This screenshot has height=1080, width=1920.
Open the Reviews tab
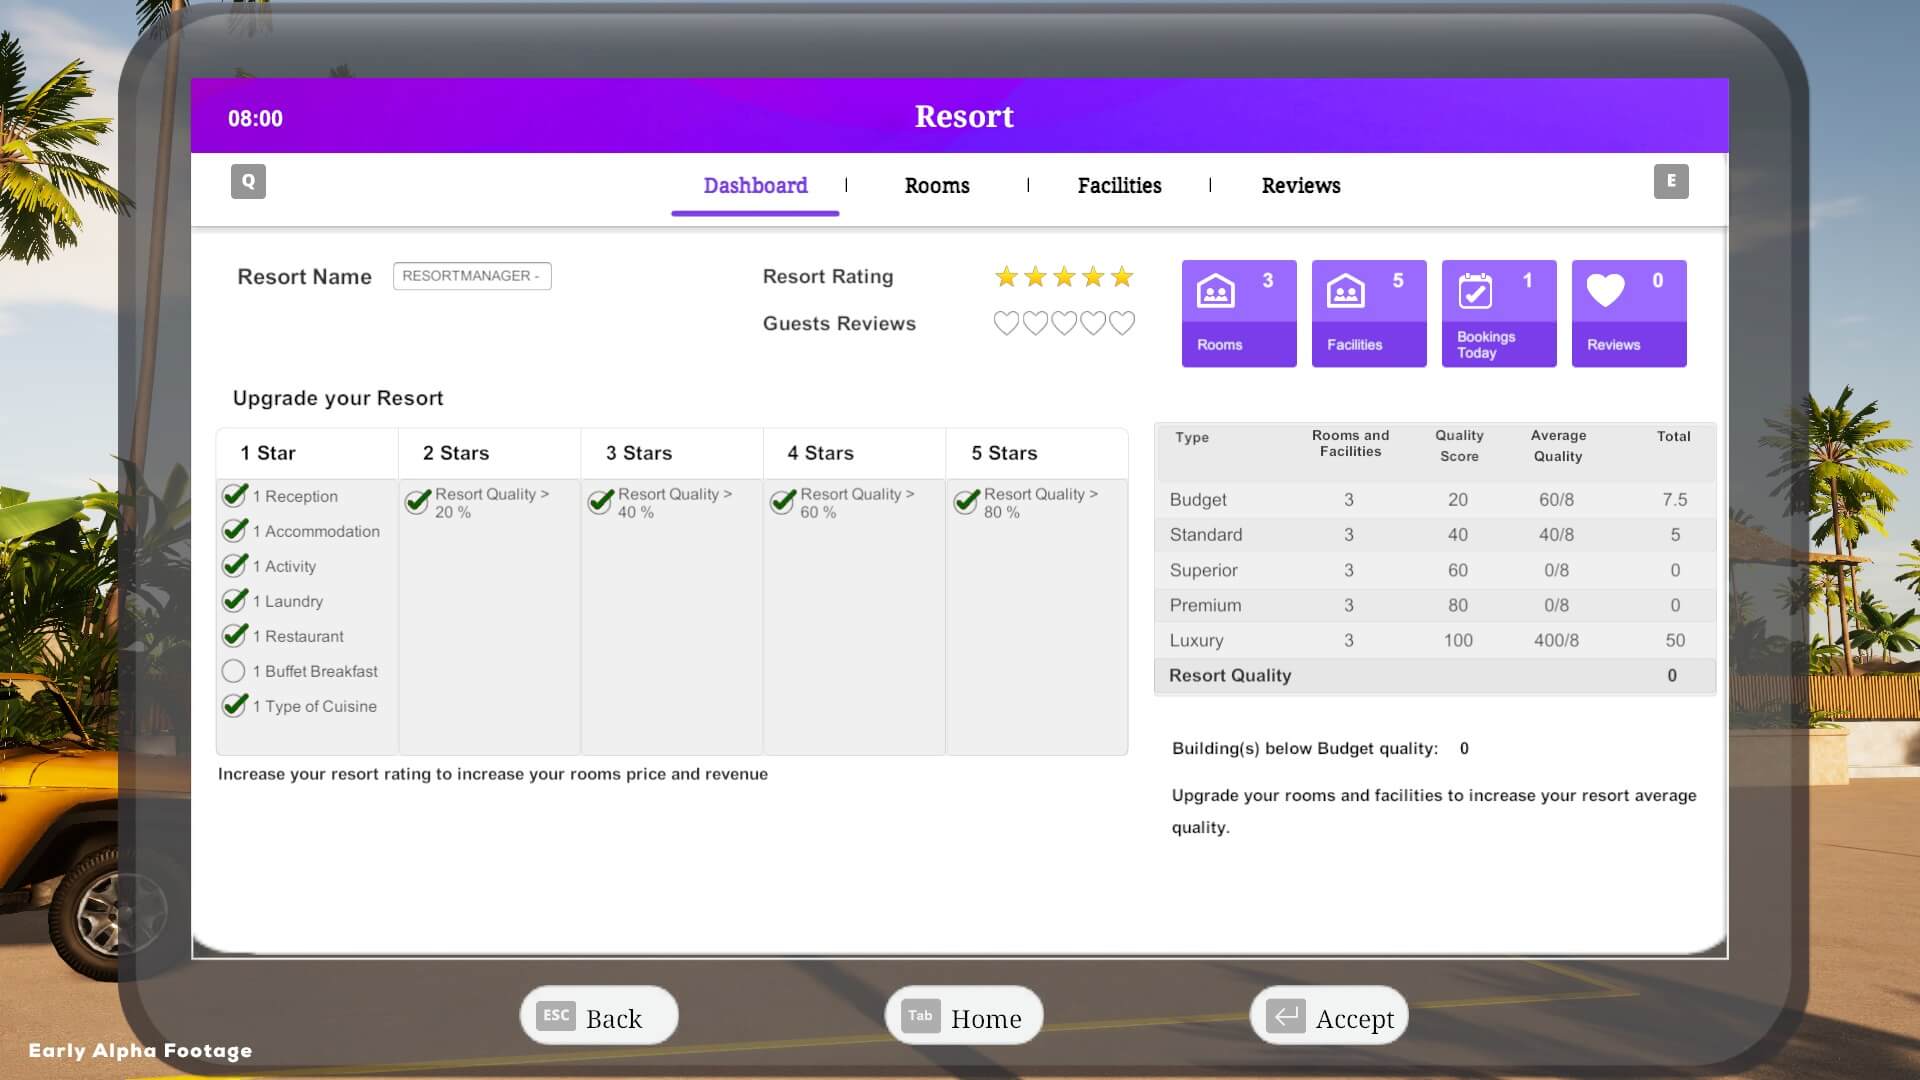pyautogui.click(x=1300, y=185)
